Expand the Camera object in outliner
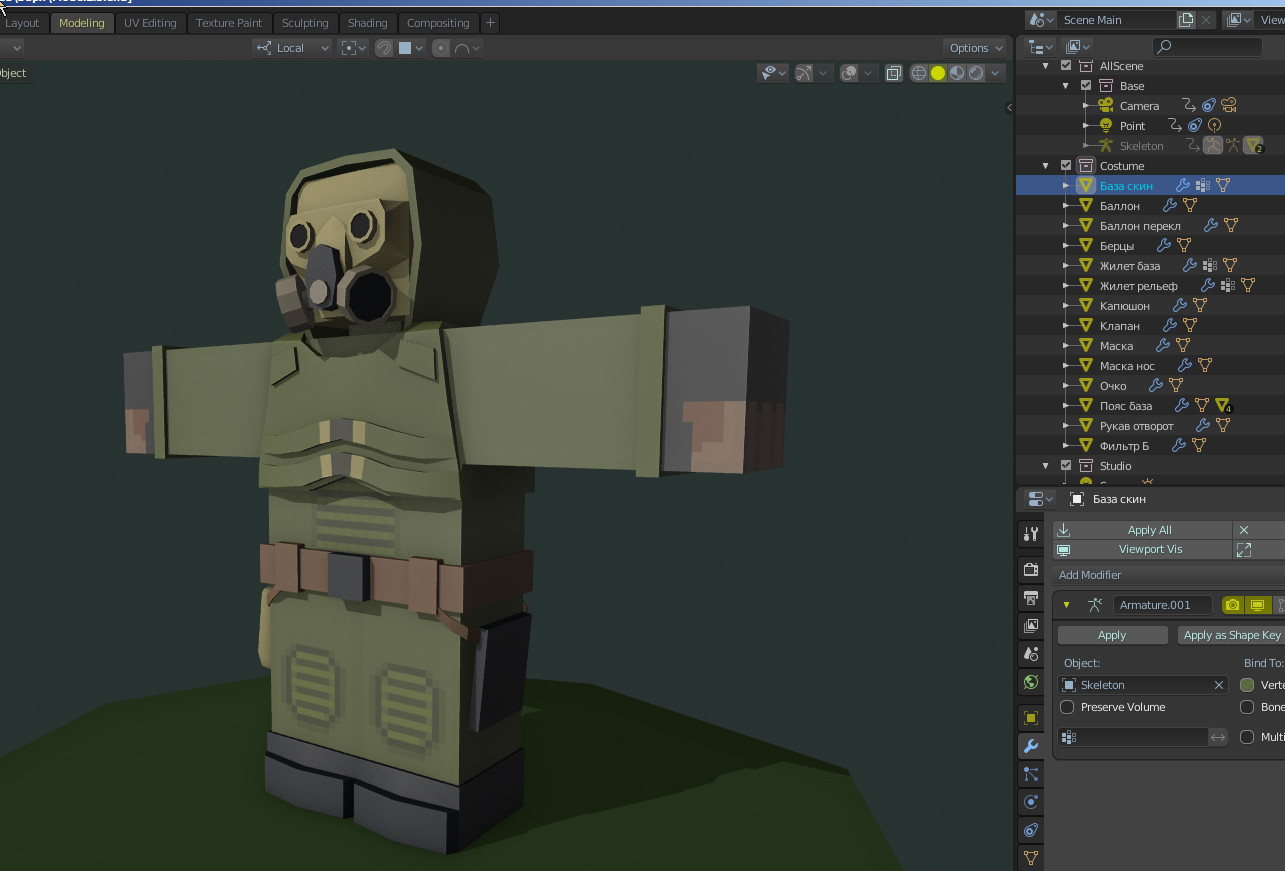This screenshot has height=871, width=1285. tap(1086, 106)
